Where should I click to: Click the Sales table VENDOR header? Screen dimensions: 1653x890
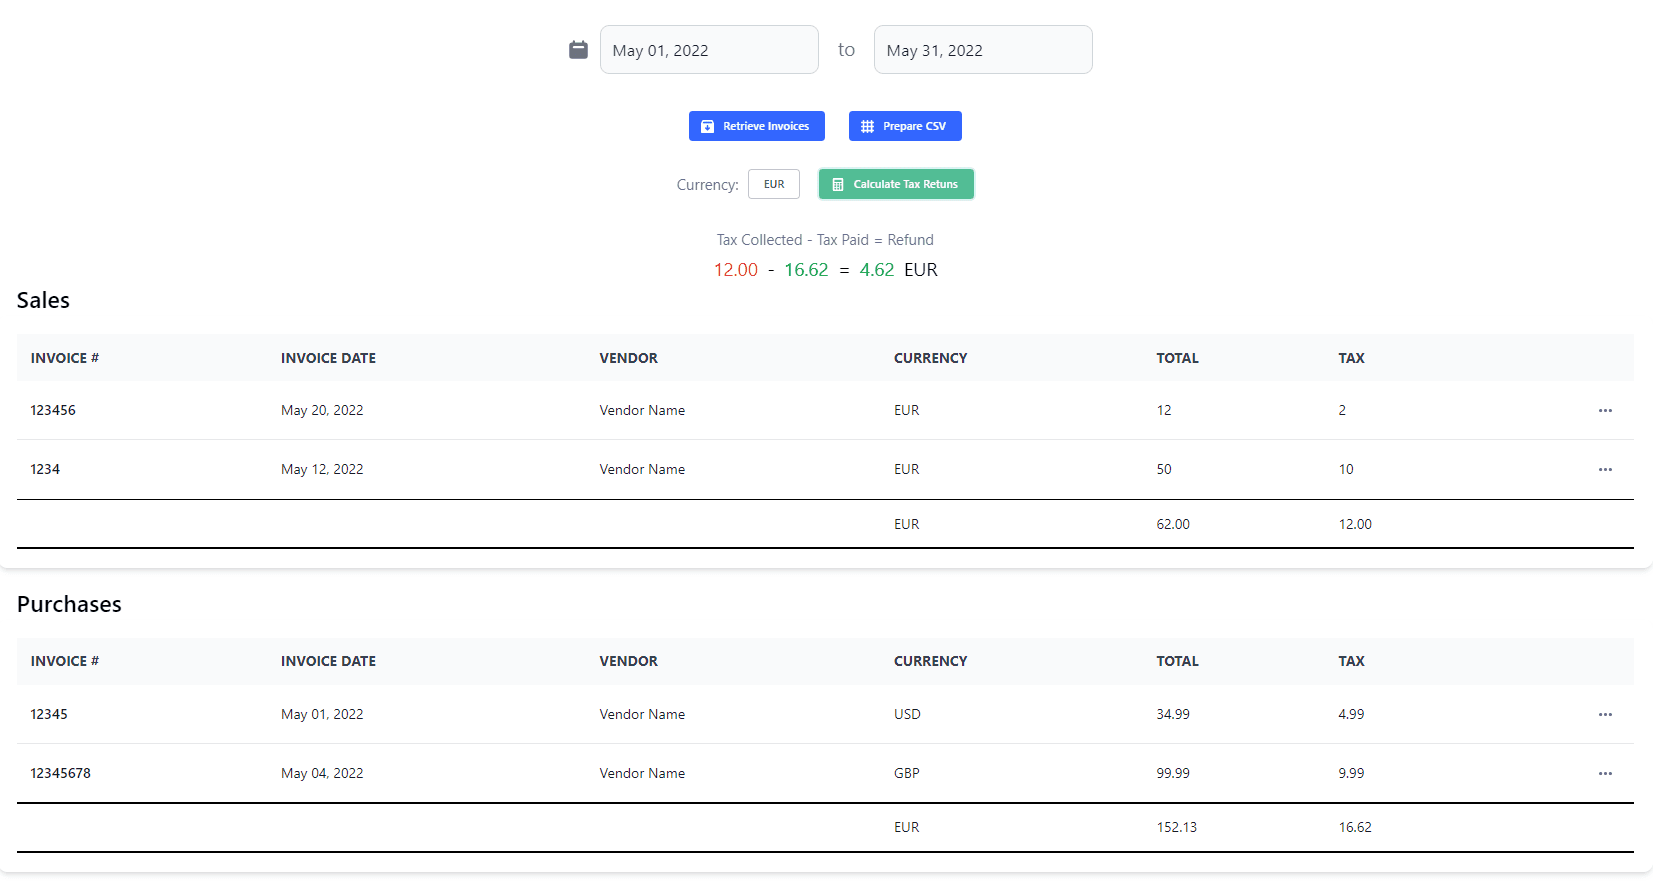[628, 358]
